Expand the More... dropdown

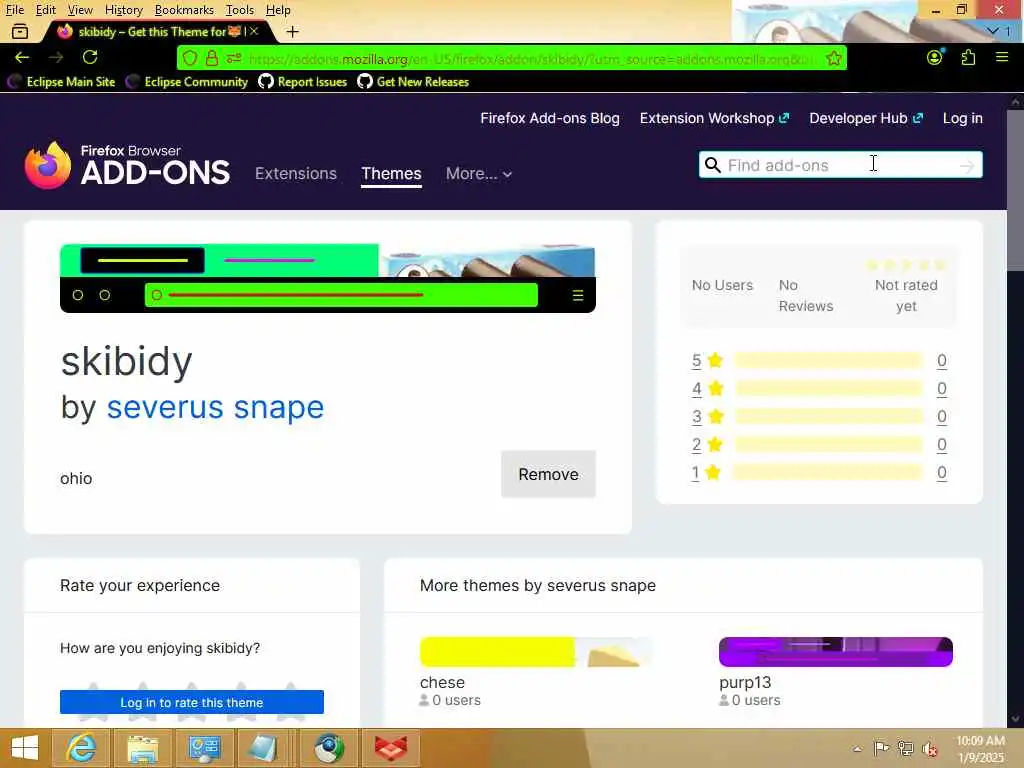[479, 174]
